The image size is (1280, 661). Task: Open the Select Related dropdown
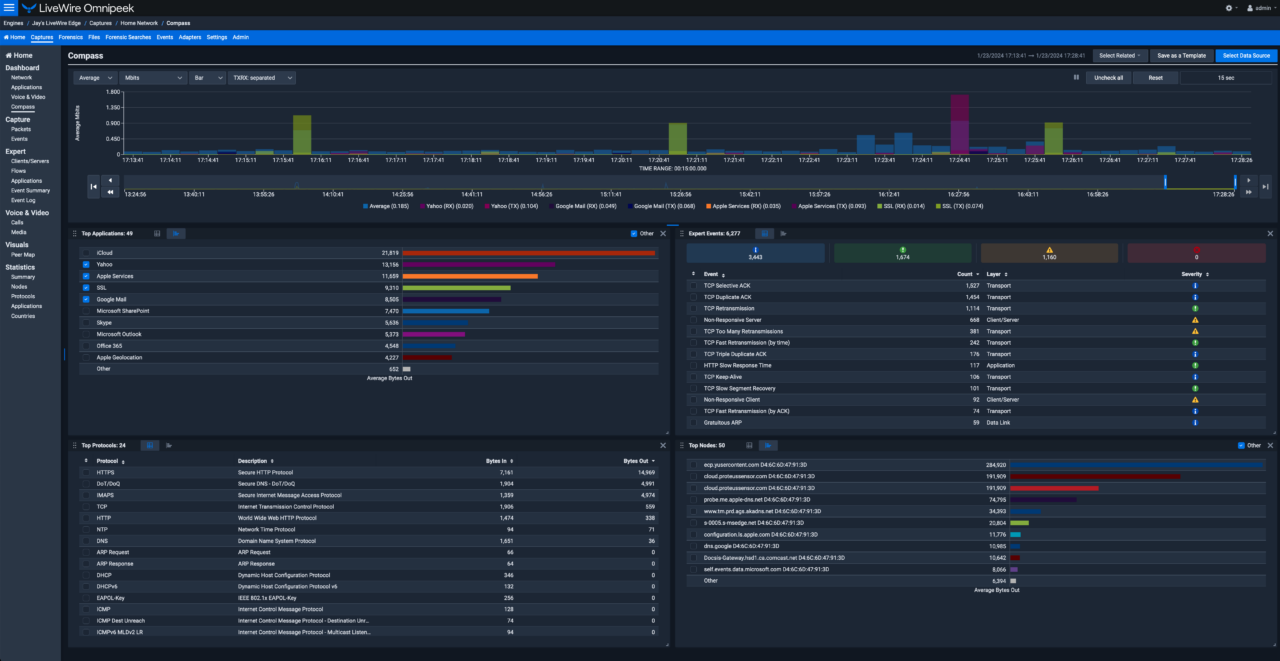[1119, 56]
